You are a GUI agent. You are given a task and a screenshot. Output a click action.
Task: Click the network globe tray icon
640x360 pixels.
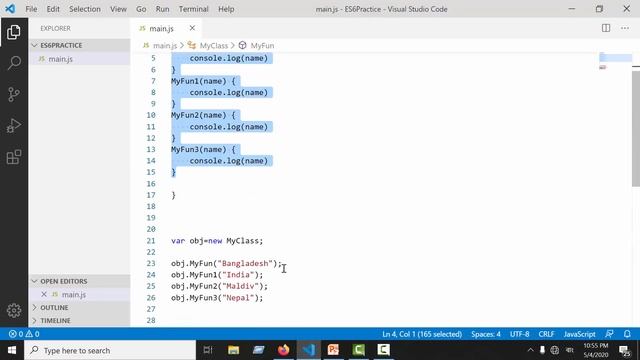[x=554, y=350]
